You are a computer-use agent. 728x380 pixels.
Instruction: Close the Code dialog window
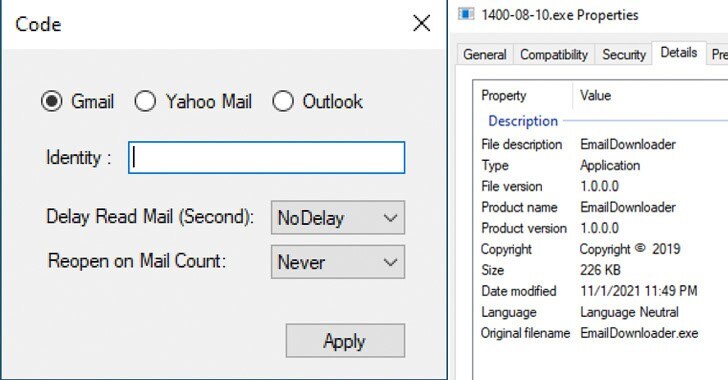click(x=421, y=23)
